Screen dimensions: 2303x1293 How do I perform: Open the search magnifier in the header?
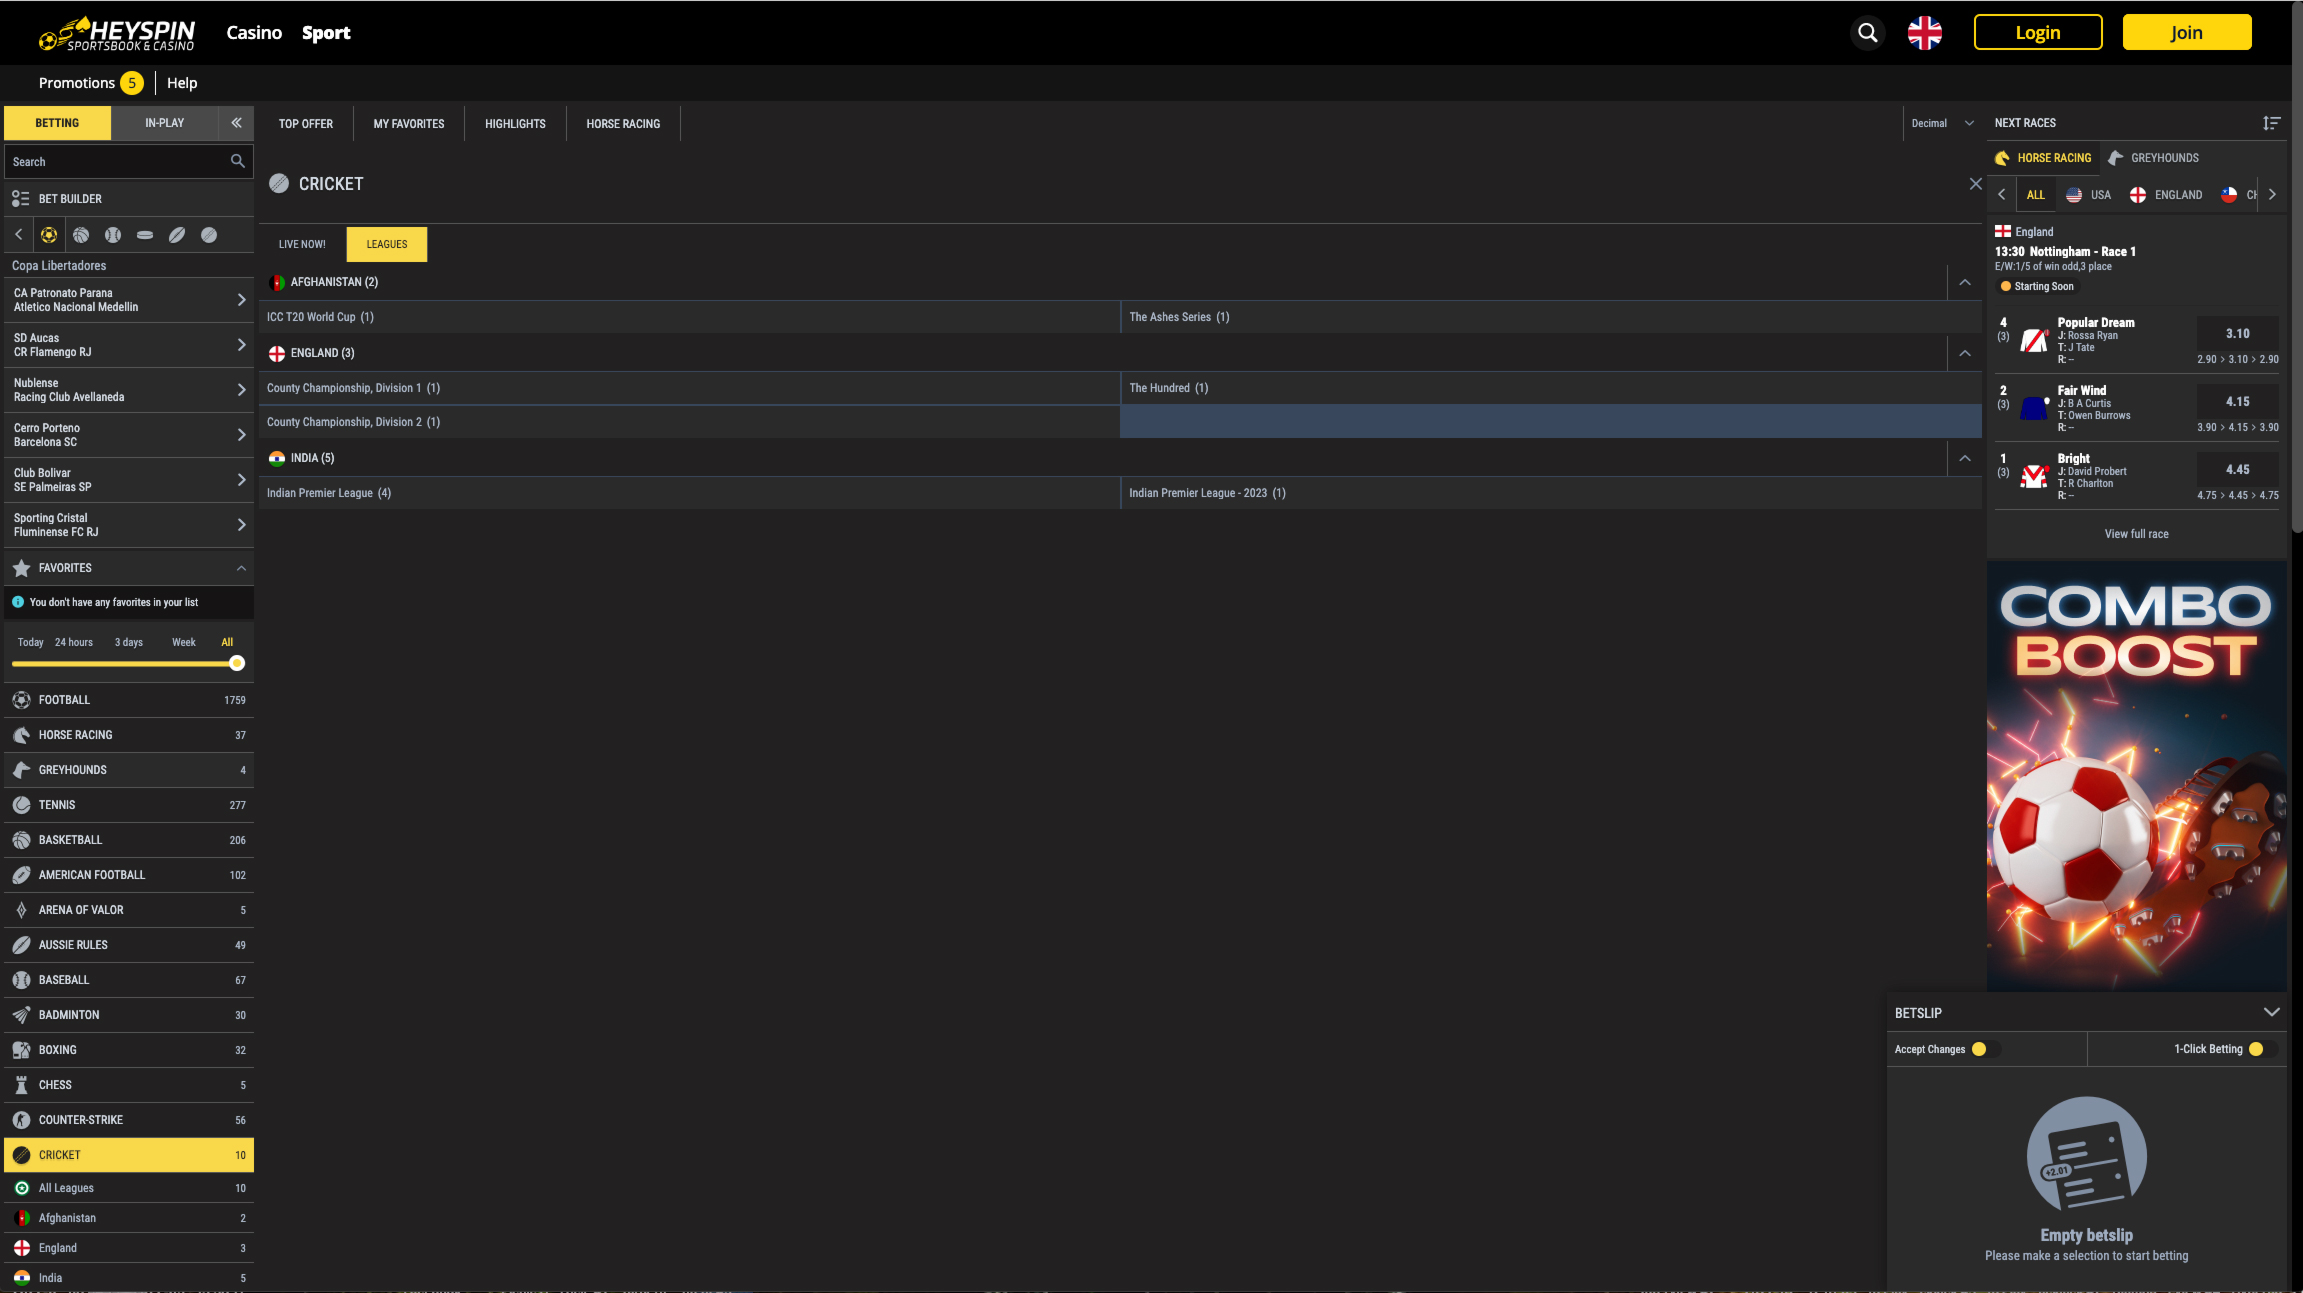tap(1867, 33)
